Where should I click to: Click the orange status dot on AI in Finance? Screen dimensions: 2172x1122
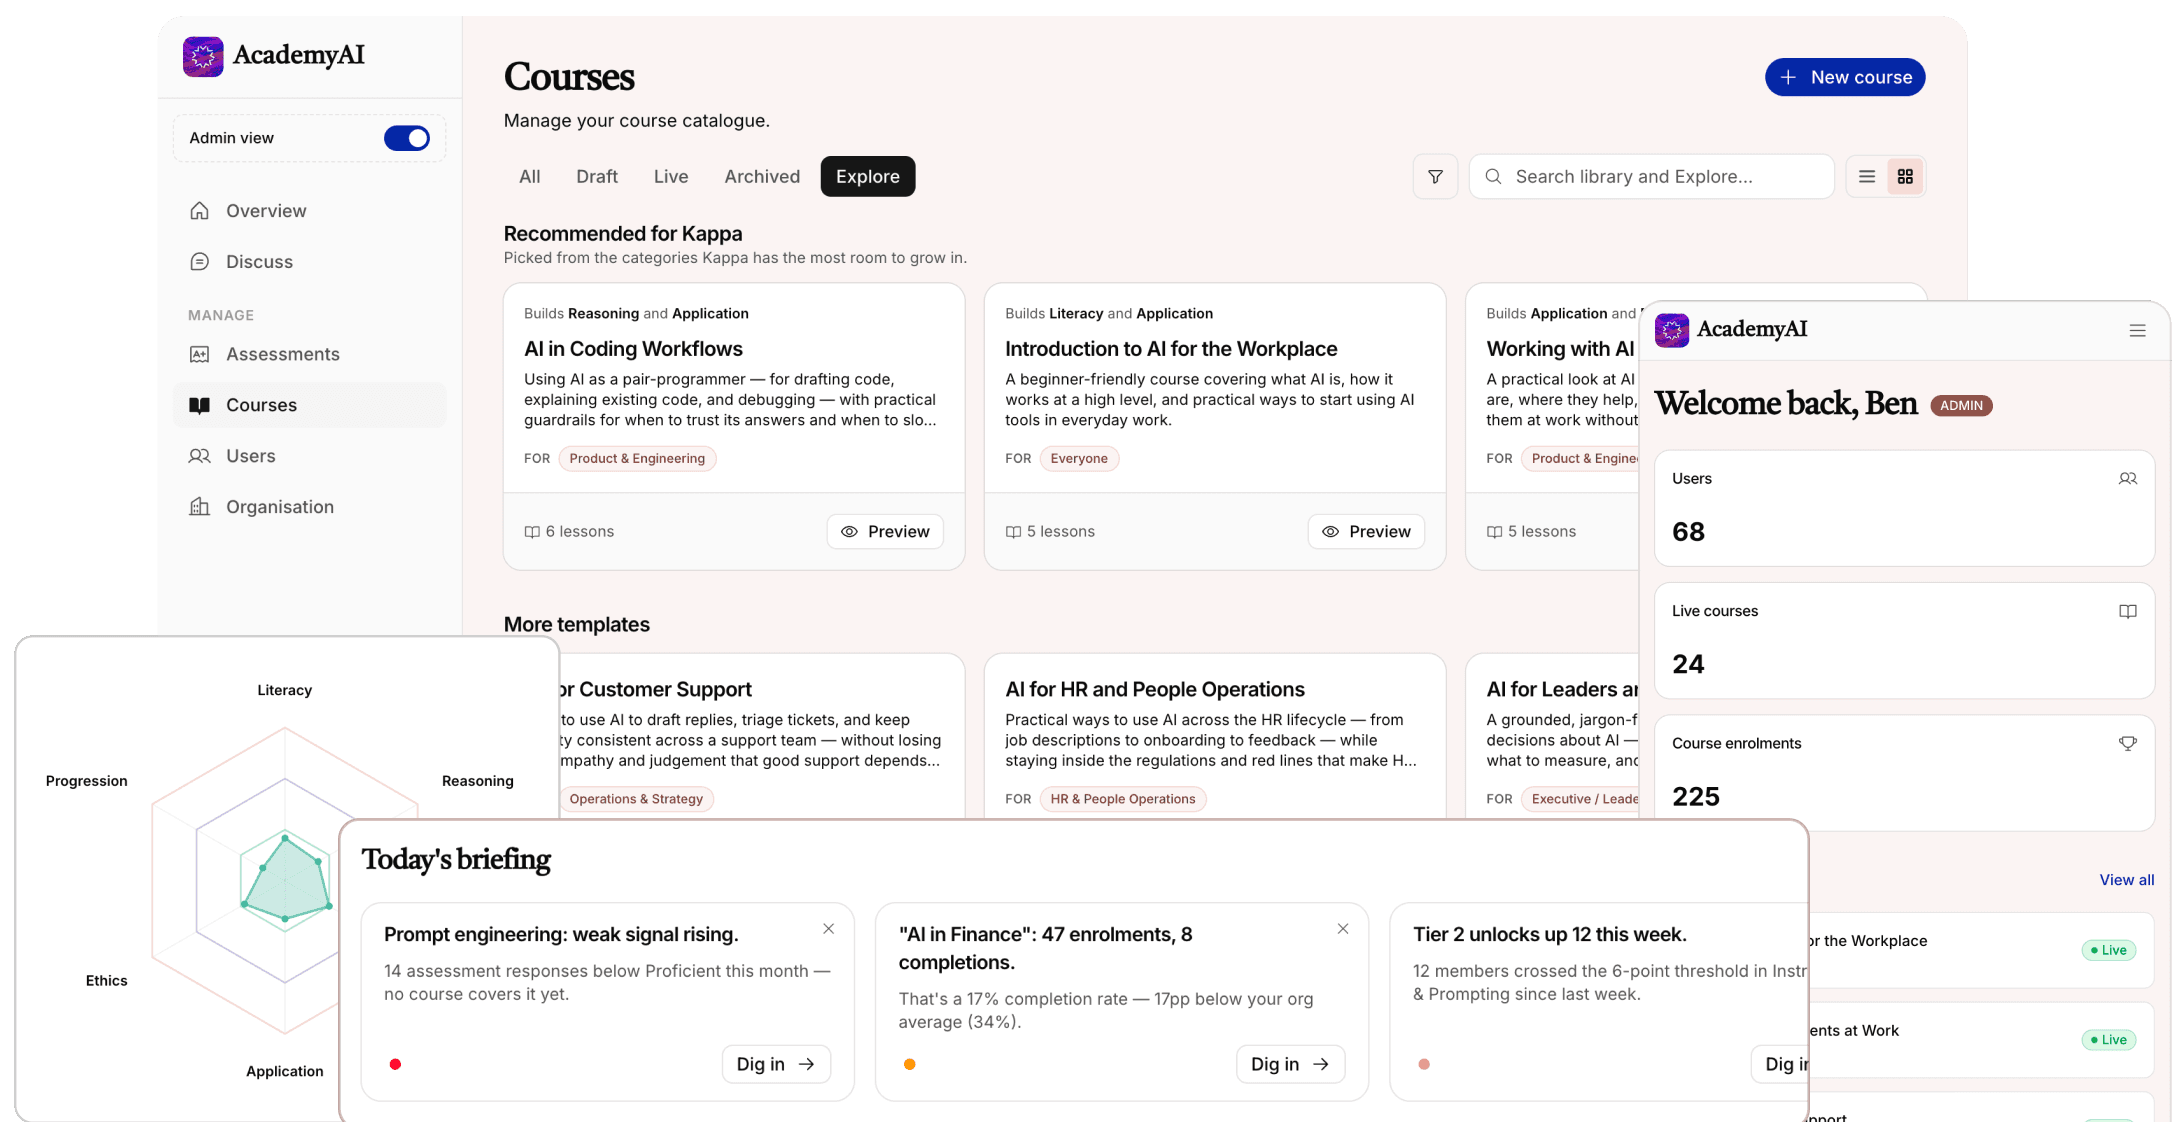coord(909,1064)
